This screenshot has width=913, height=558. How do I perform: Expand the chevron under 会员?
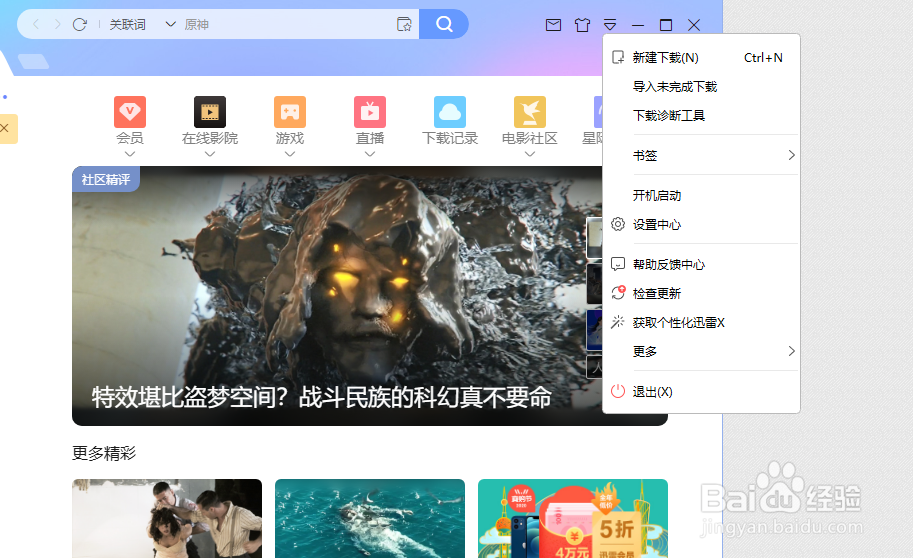(130, 154)
